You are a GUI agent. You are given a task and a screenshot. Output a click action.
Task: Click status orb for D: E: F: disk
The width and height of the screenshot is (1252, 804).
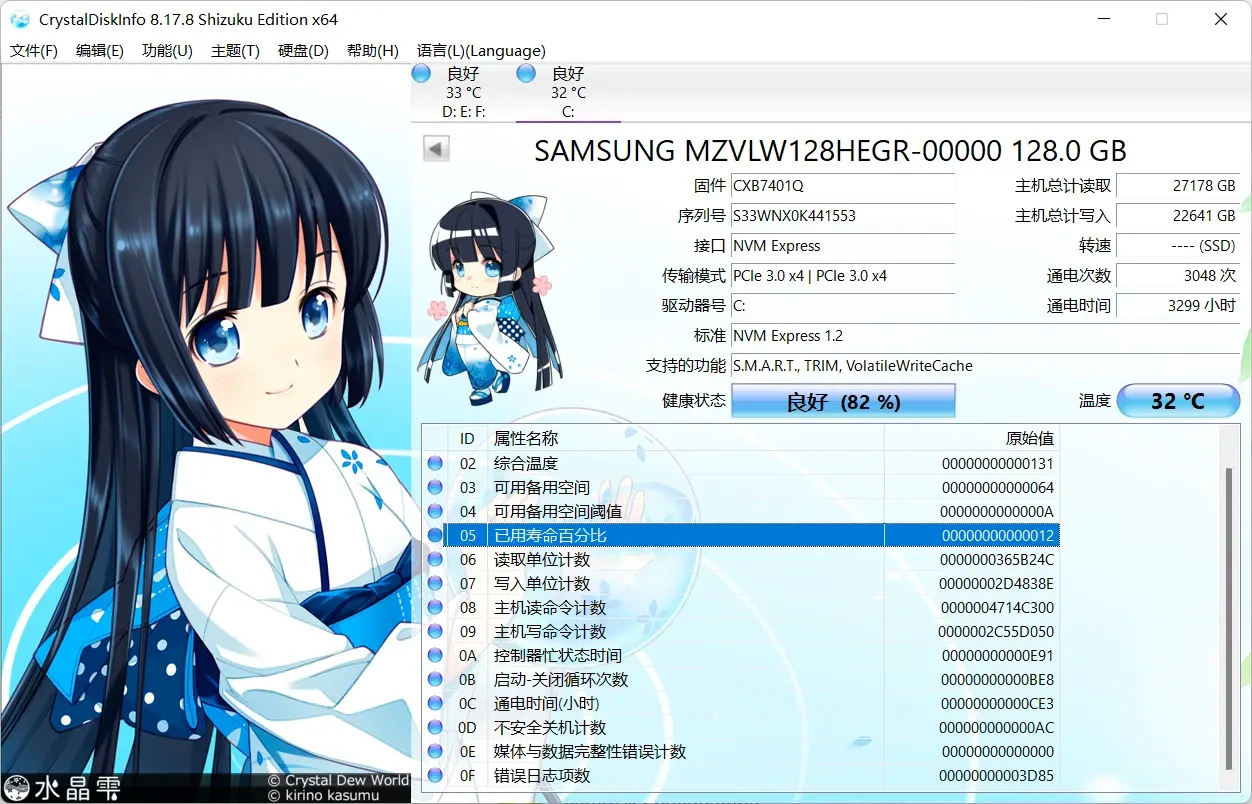point(421,73)
